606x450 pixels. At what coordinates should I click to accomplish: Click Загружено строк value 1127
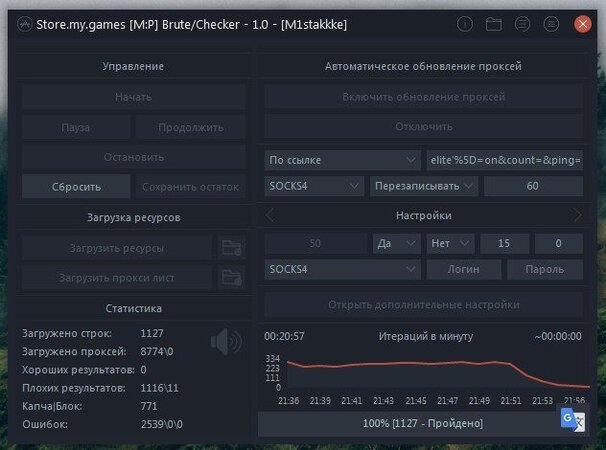click(x=152, y=333)
